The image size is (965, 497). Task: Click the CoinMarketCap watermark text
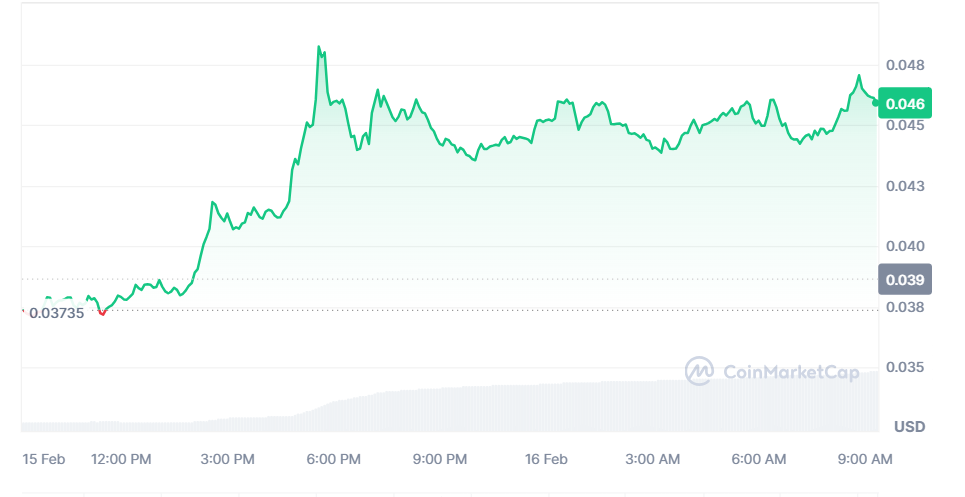(x=791, y=372)
